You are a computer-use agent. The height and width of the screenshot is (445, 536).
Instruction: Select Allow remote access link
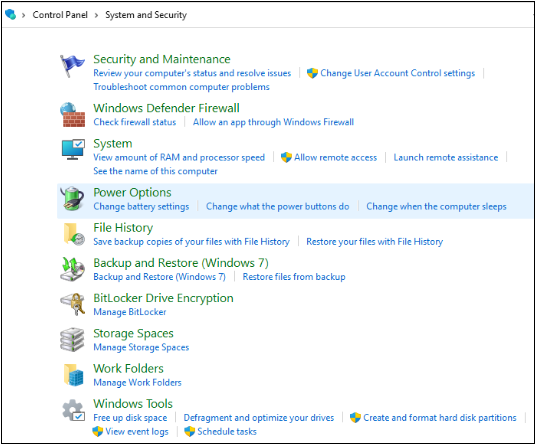[335, 157]
